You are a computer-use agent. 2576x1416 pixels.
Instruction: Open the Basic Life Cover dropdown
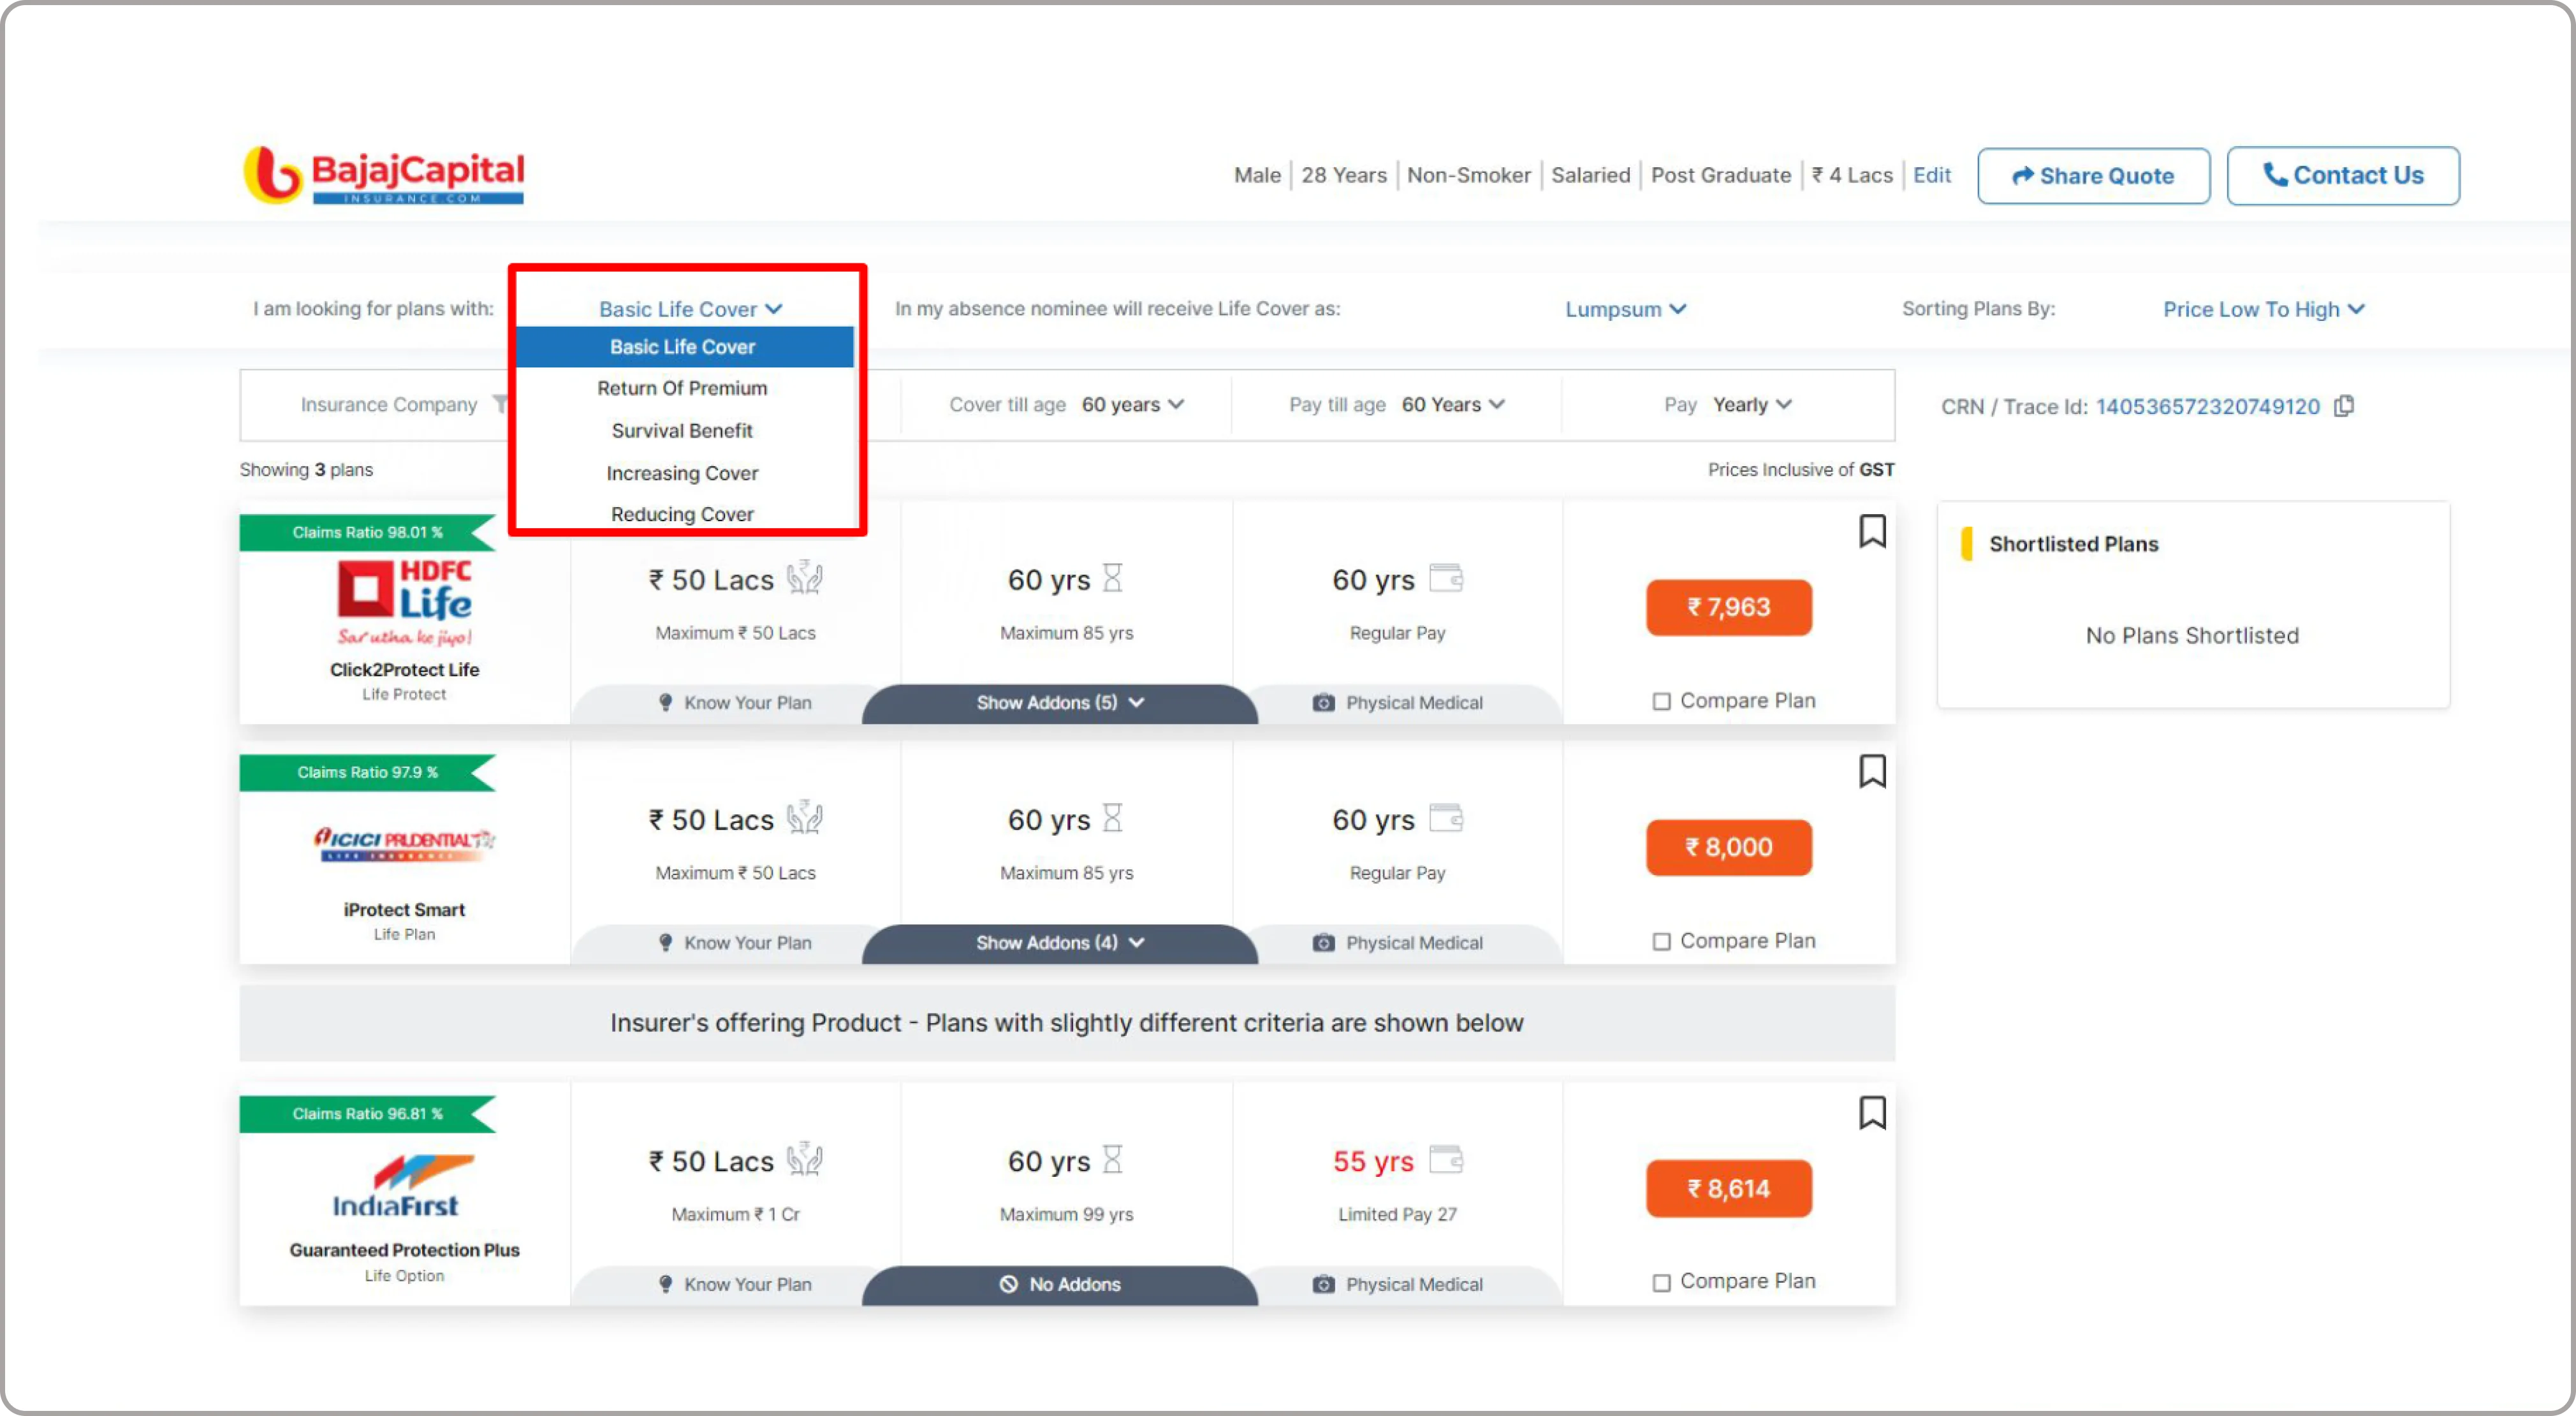pyautogui.click(x=690, y=309)
